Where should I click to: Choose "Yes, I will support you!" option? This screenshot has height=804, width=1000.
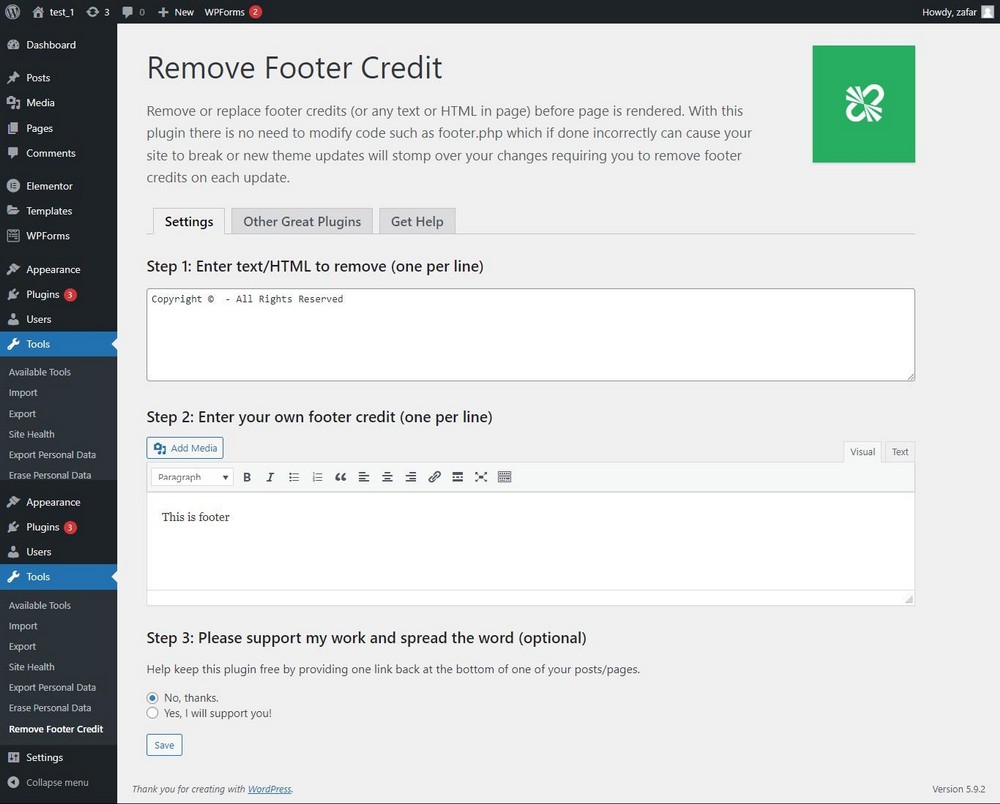[152, 713]
